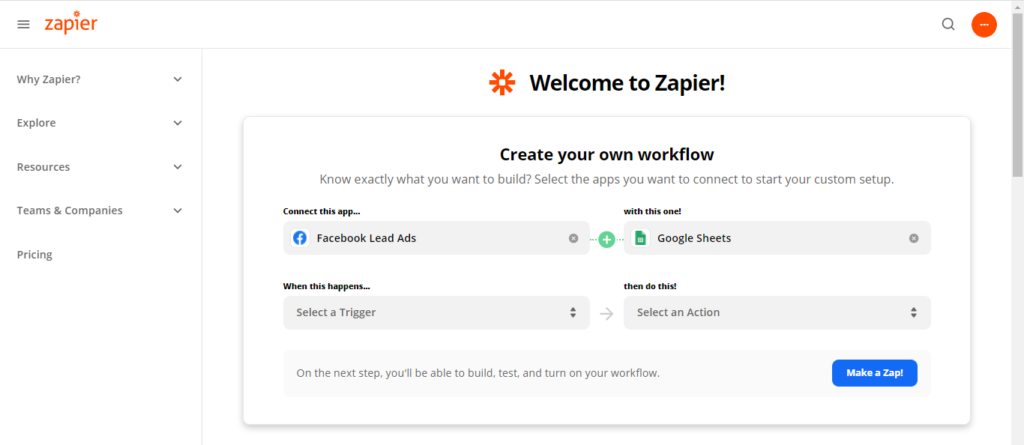1024x445 pixels.
Task: Click the Google Sheets icon
Action: (x=641, y=238)
